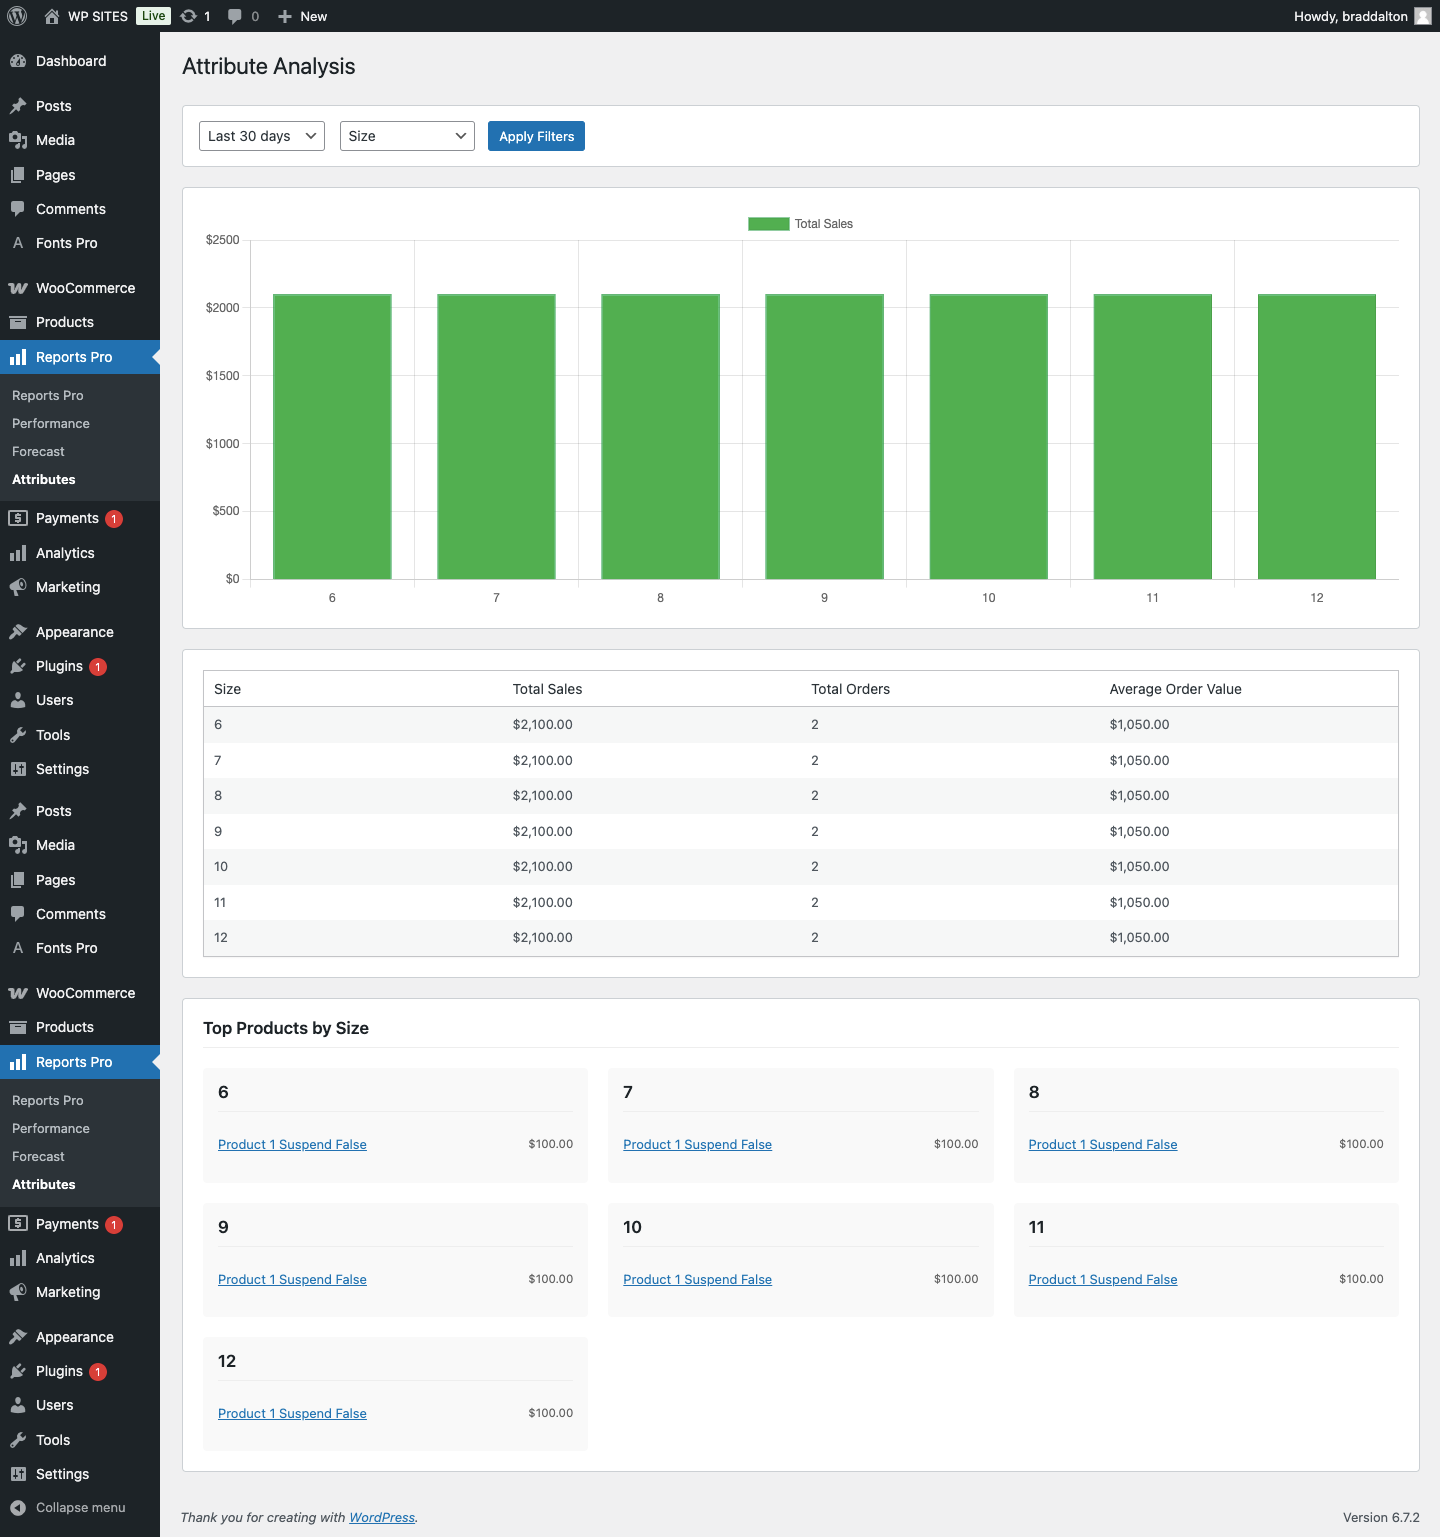Click the green bar for size 9
This screenshot has width=1440, height=1537.
(x=824, y=436)
